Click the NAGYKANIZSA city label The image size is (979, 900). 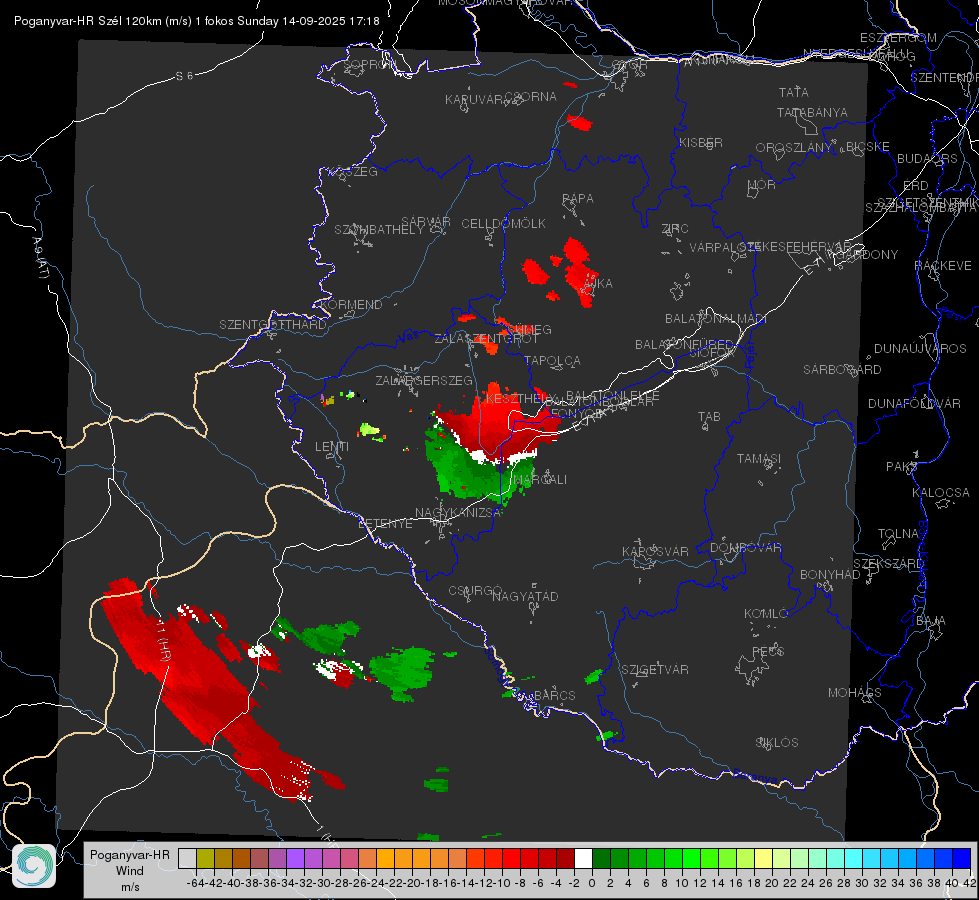(458, 512)
